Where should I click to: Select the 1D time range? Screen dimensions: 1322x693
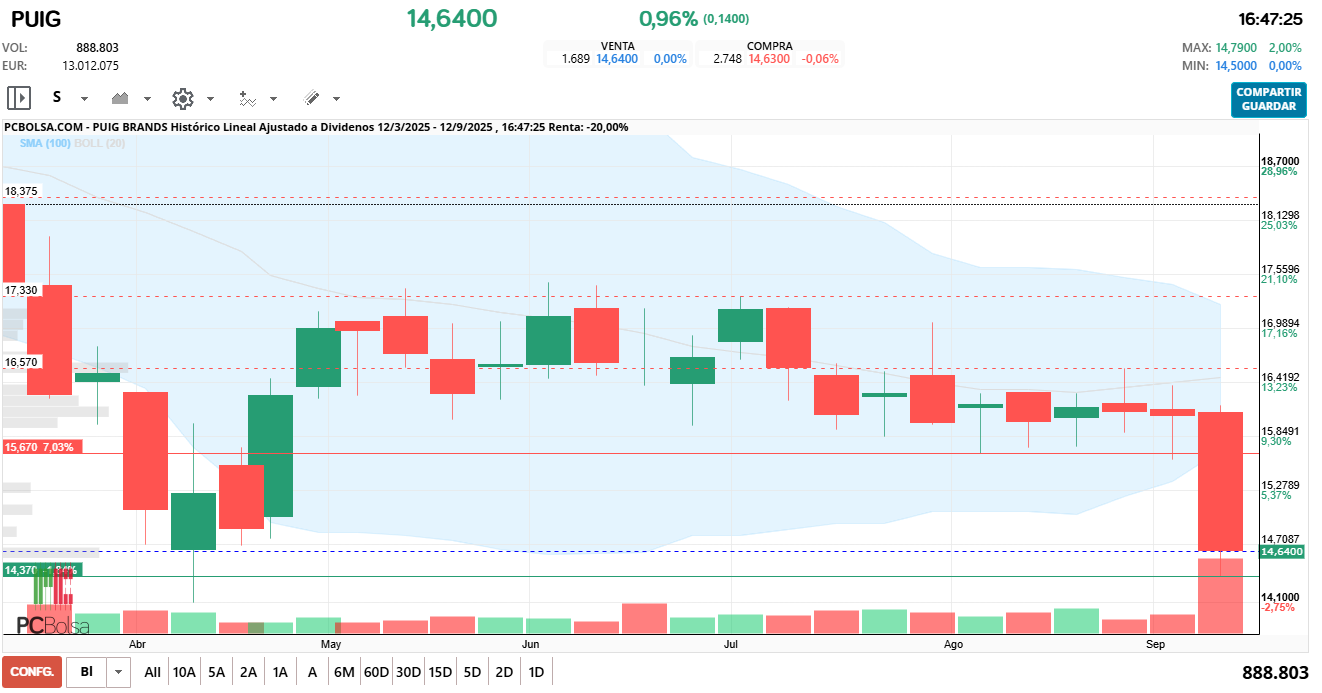(536, 672)
